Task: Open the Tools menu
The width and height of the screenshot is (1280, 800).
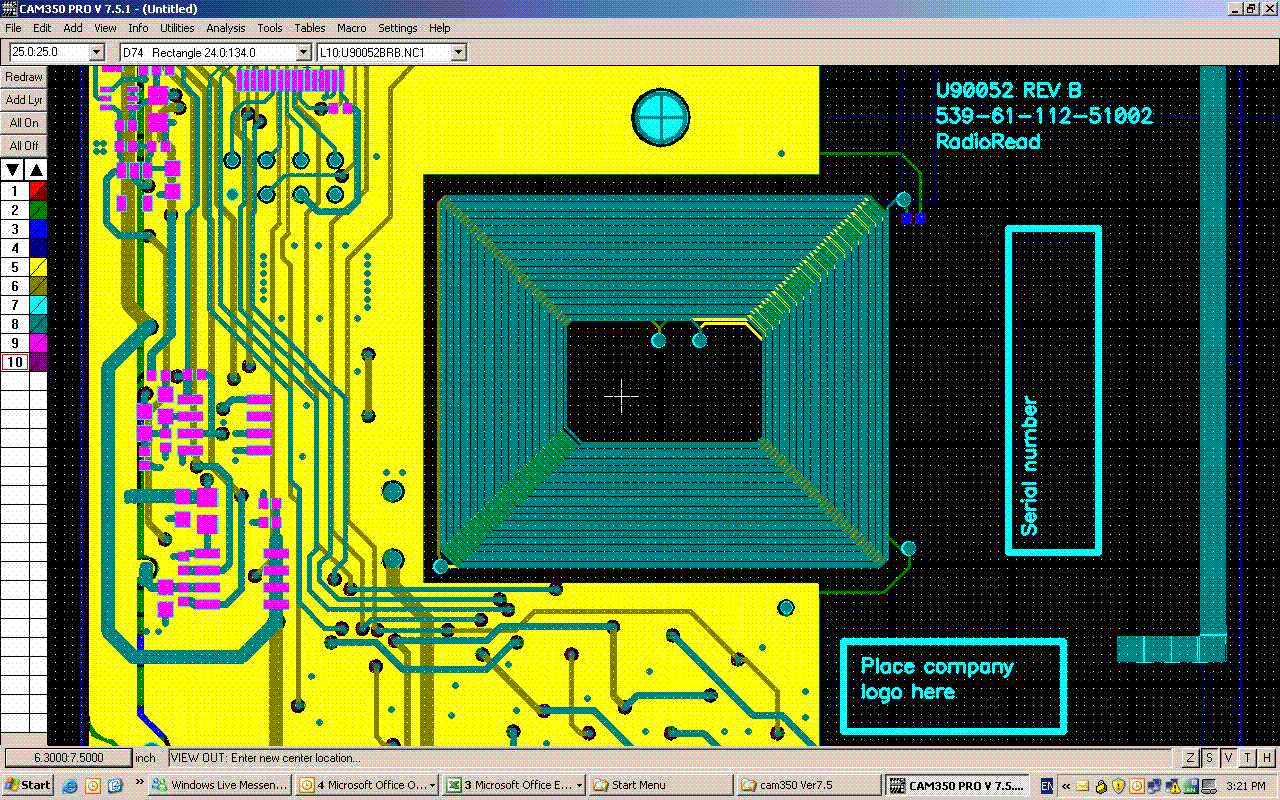Action: [270, 28]
